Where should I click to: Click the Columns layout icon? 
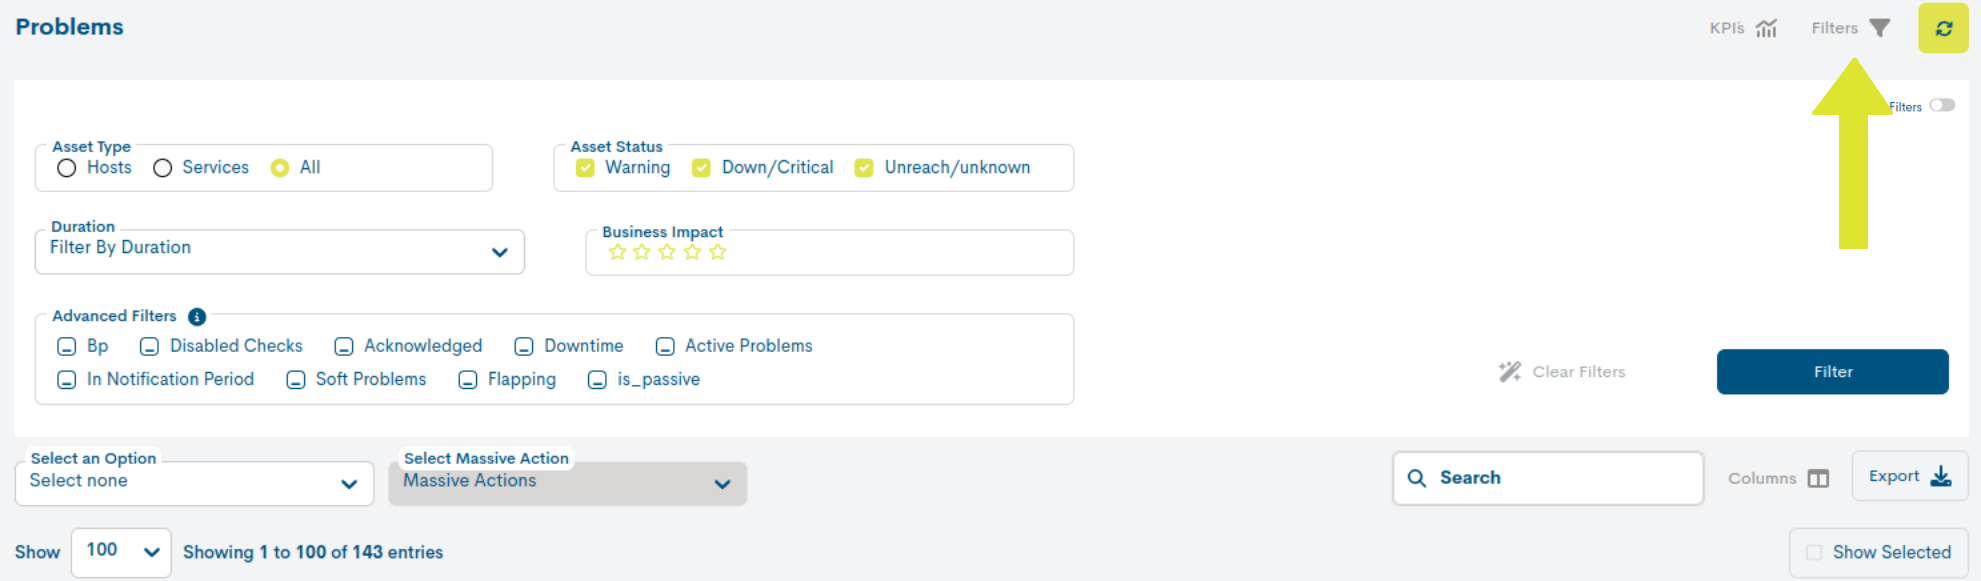coord(1818,479)
